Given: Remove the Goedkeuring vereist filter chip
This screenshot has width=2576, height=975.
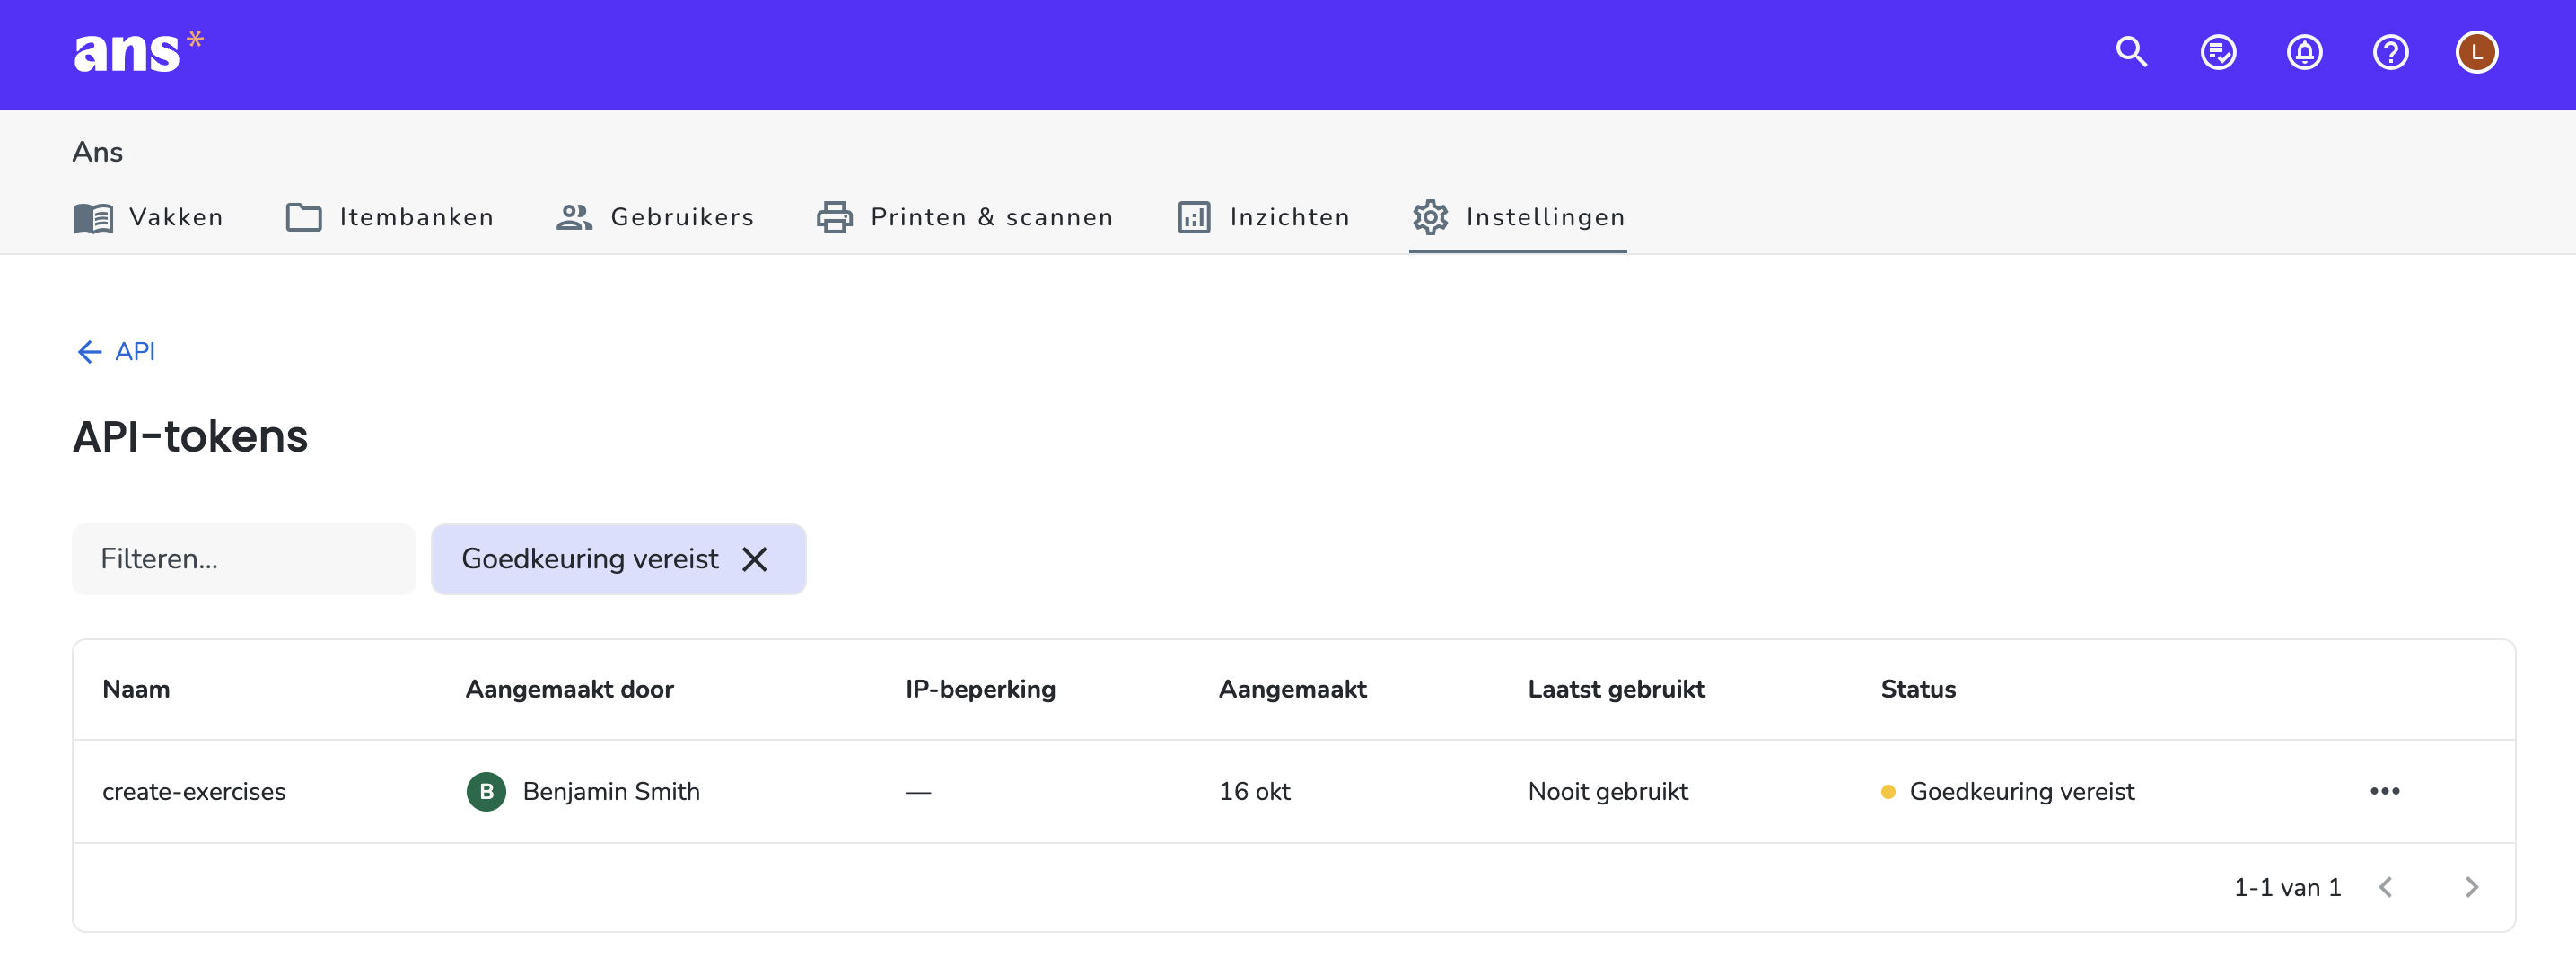Looking at the screenshot, I should pos(754,559).
